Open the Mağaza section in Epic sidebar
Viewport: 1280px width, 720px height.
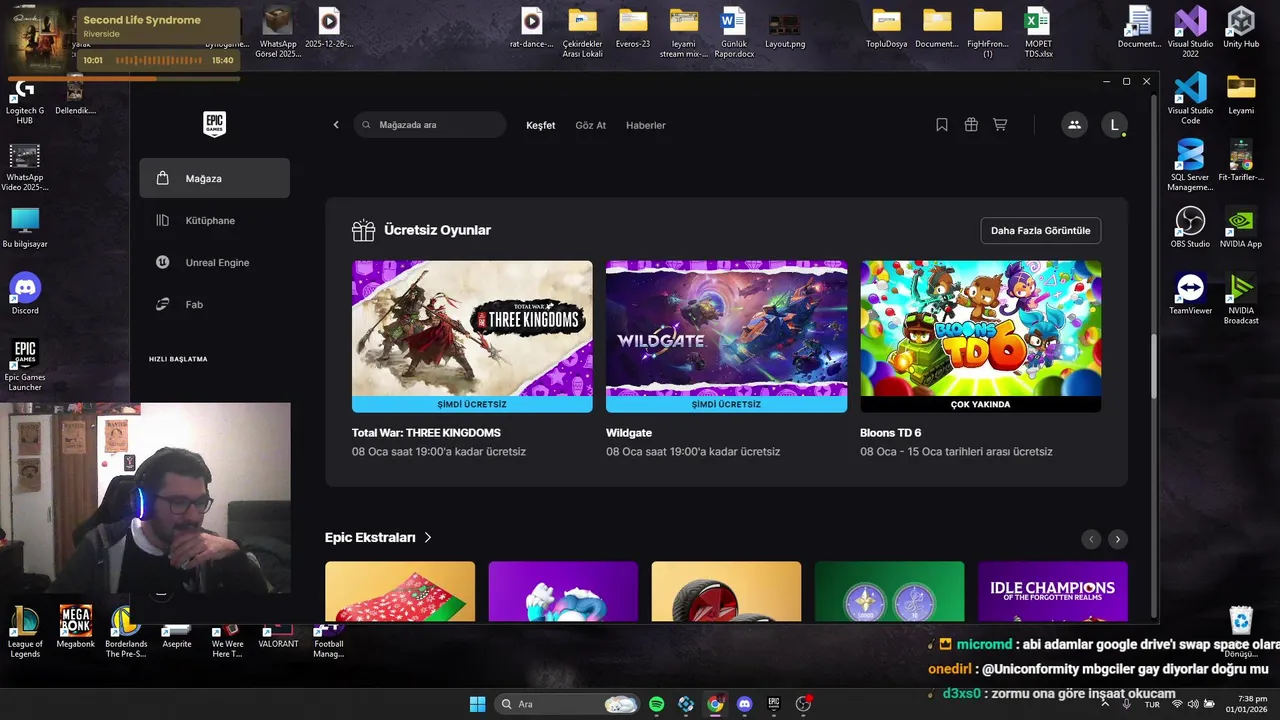pyautogui.click(x=214, y=178)
